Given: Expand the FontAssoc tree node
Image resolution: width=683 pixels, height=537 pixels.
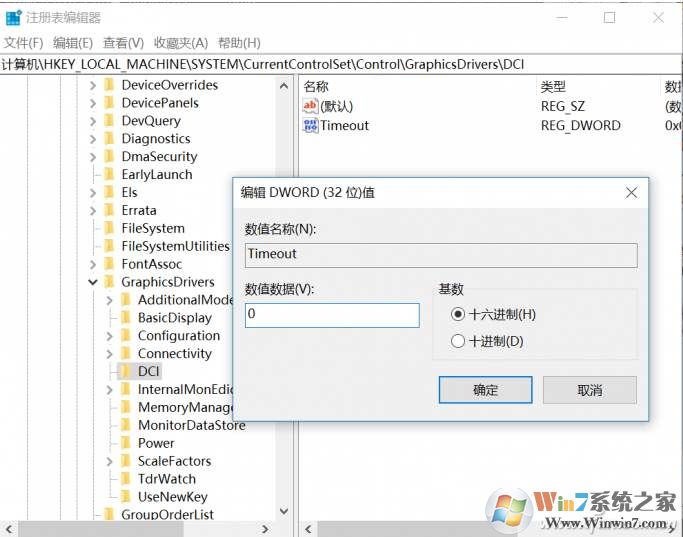Looking at the screenshot, I should click(92, 264).
